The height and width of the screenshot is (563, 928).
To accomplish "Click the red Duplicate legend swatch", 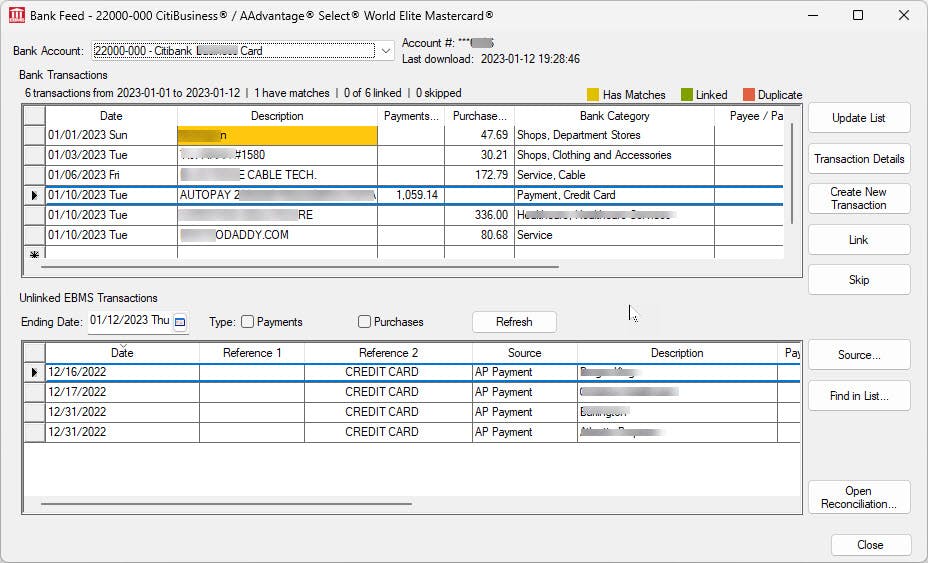I will 748,95.
